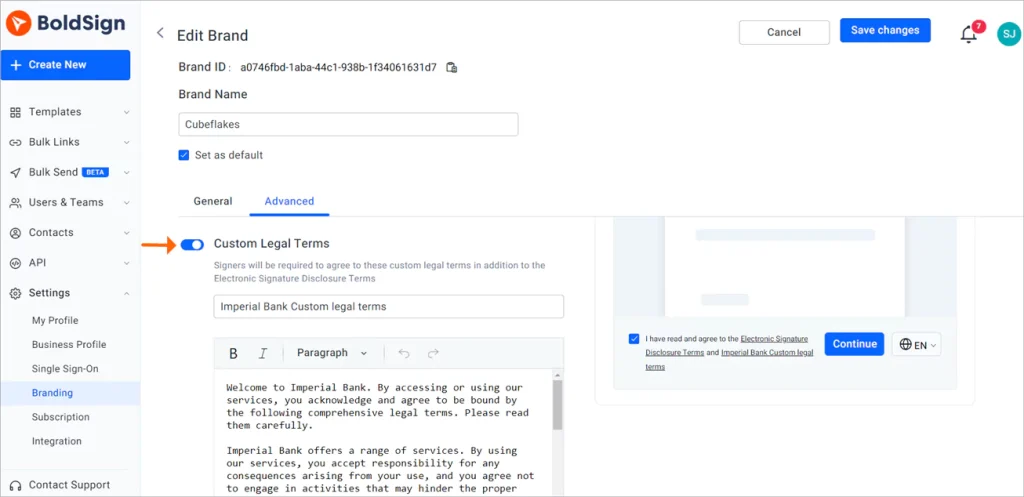Open Single Sign-On settings
This screenshot has width=1024, height=497.
tap(65, 369)
